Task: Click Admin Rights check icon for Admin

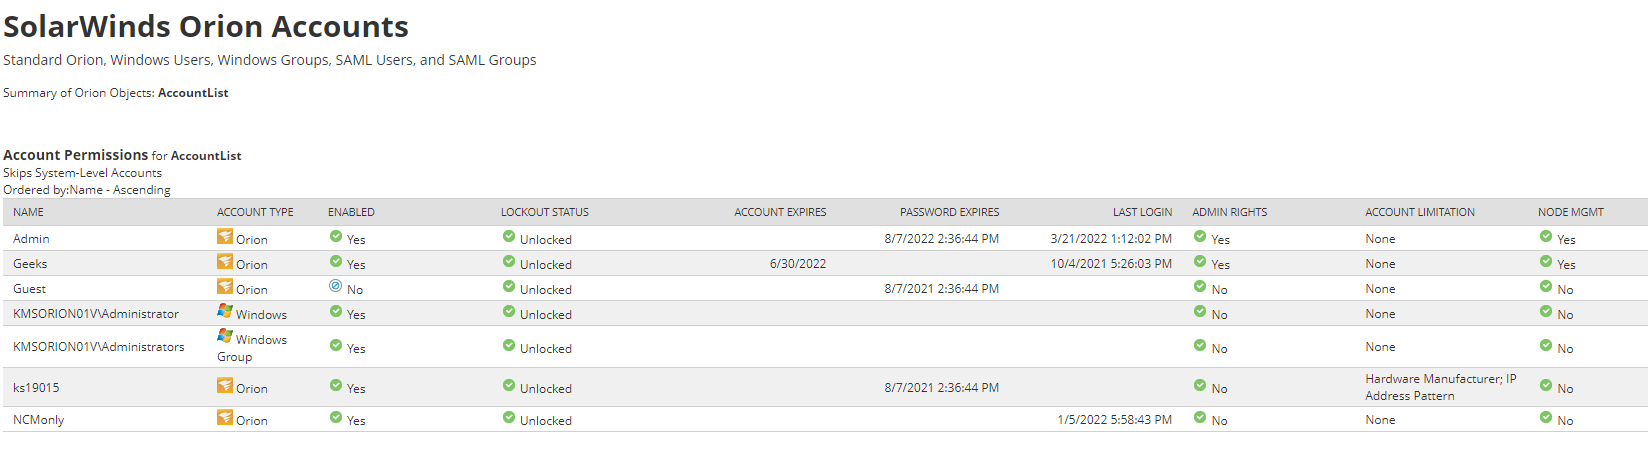Action: [1200, 237]
